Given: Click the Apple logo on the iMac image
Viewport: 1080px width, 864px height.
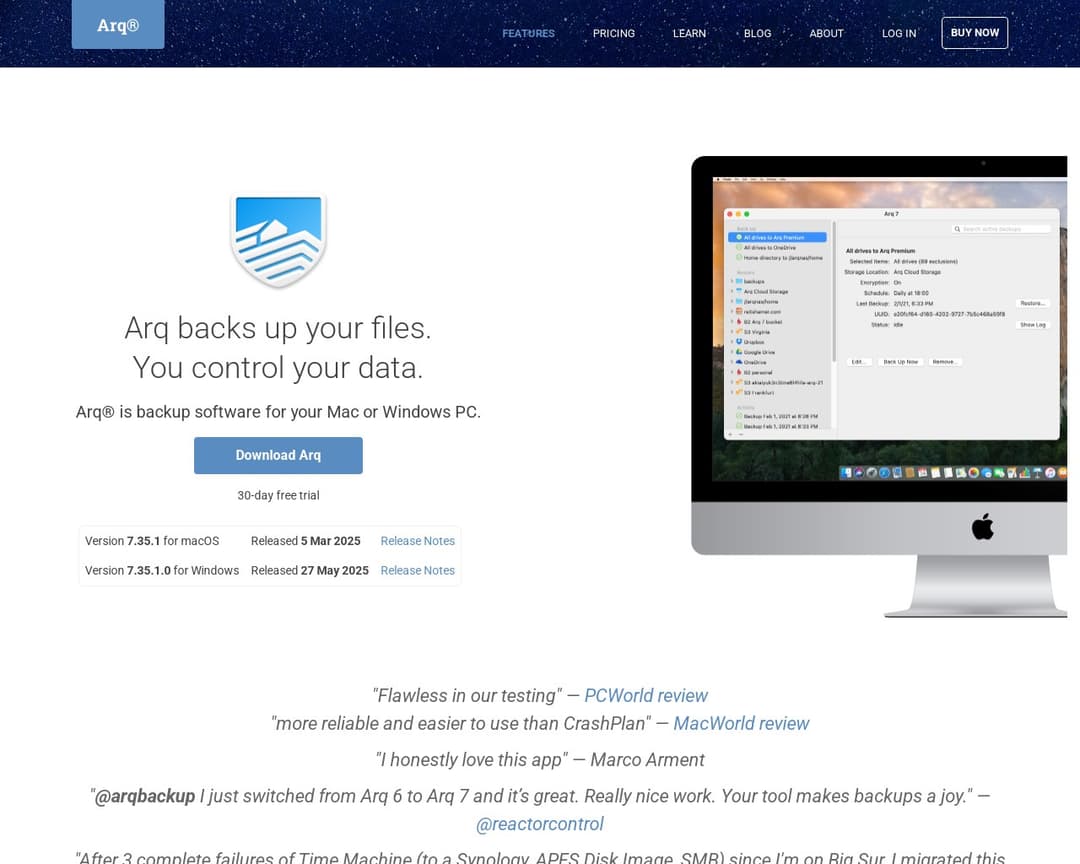Looking at the screenshot, I should (983, 527).
